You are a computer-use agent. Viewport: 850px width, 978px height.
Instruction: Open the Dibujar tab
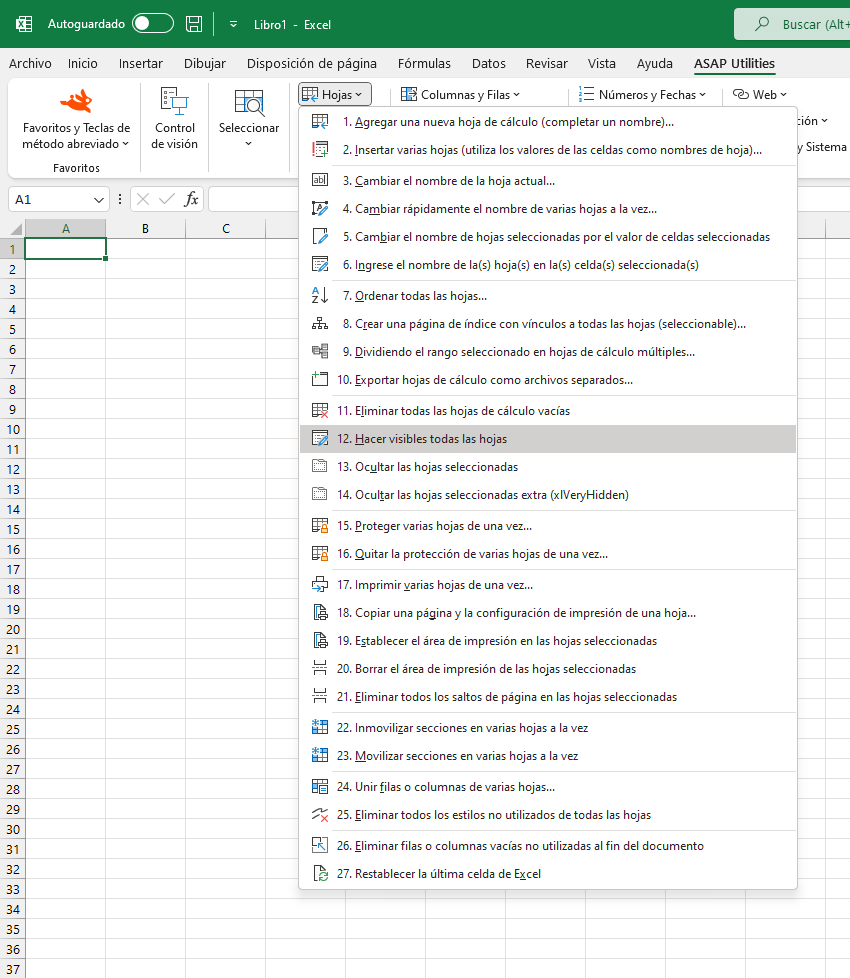[x=205, y=64]
